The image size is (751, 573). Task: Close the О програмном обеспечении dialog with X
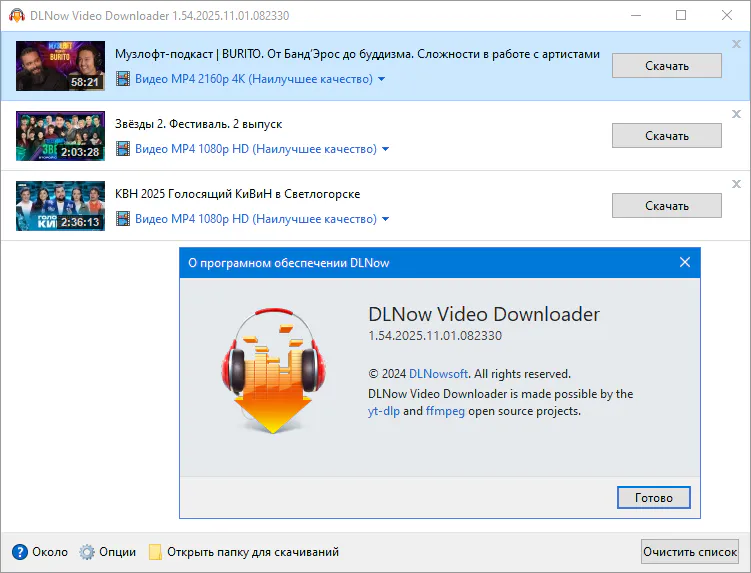click(685, 263)
